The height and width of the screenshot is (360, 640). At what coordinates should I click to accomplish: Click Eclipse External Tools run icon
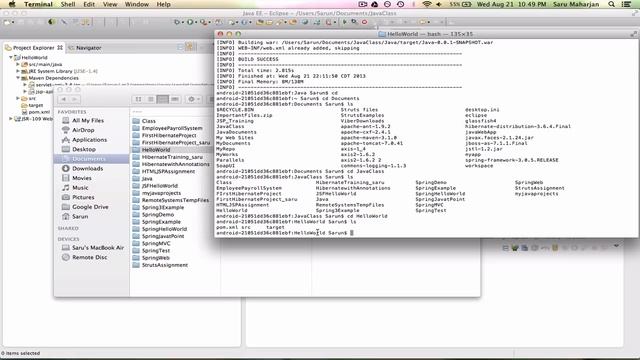pos(203,22)
